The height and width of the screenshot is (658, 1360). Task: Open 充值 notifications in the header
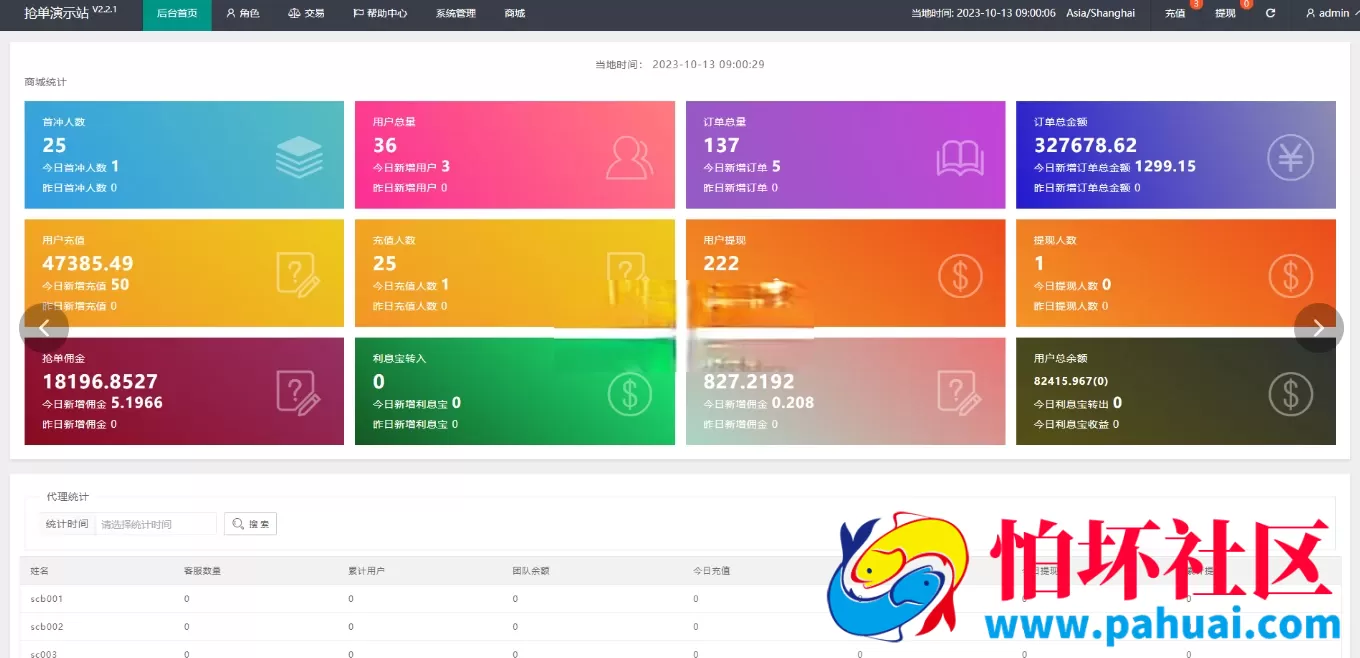pyautogui.click(x=1175, y=14)
